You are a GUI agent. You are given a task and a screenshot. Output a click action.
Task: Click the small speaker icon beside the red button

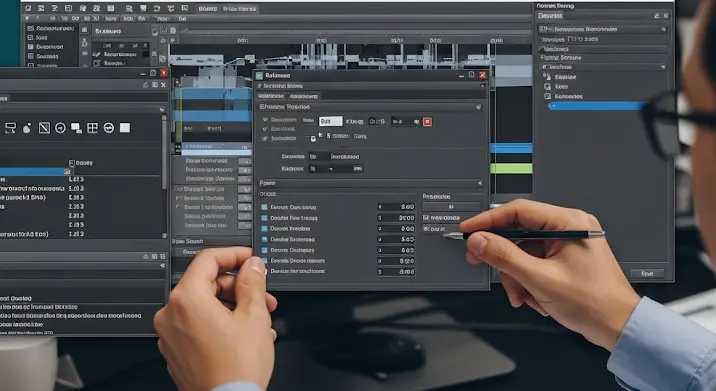click(416, 122)
